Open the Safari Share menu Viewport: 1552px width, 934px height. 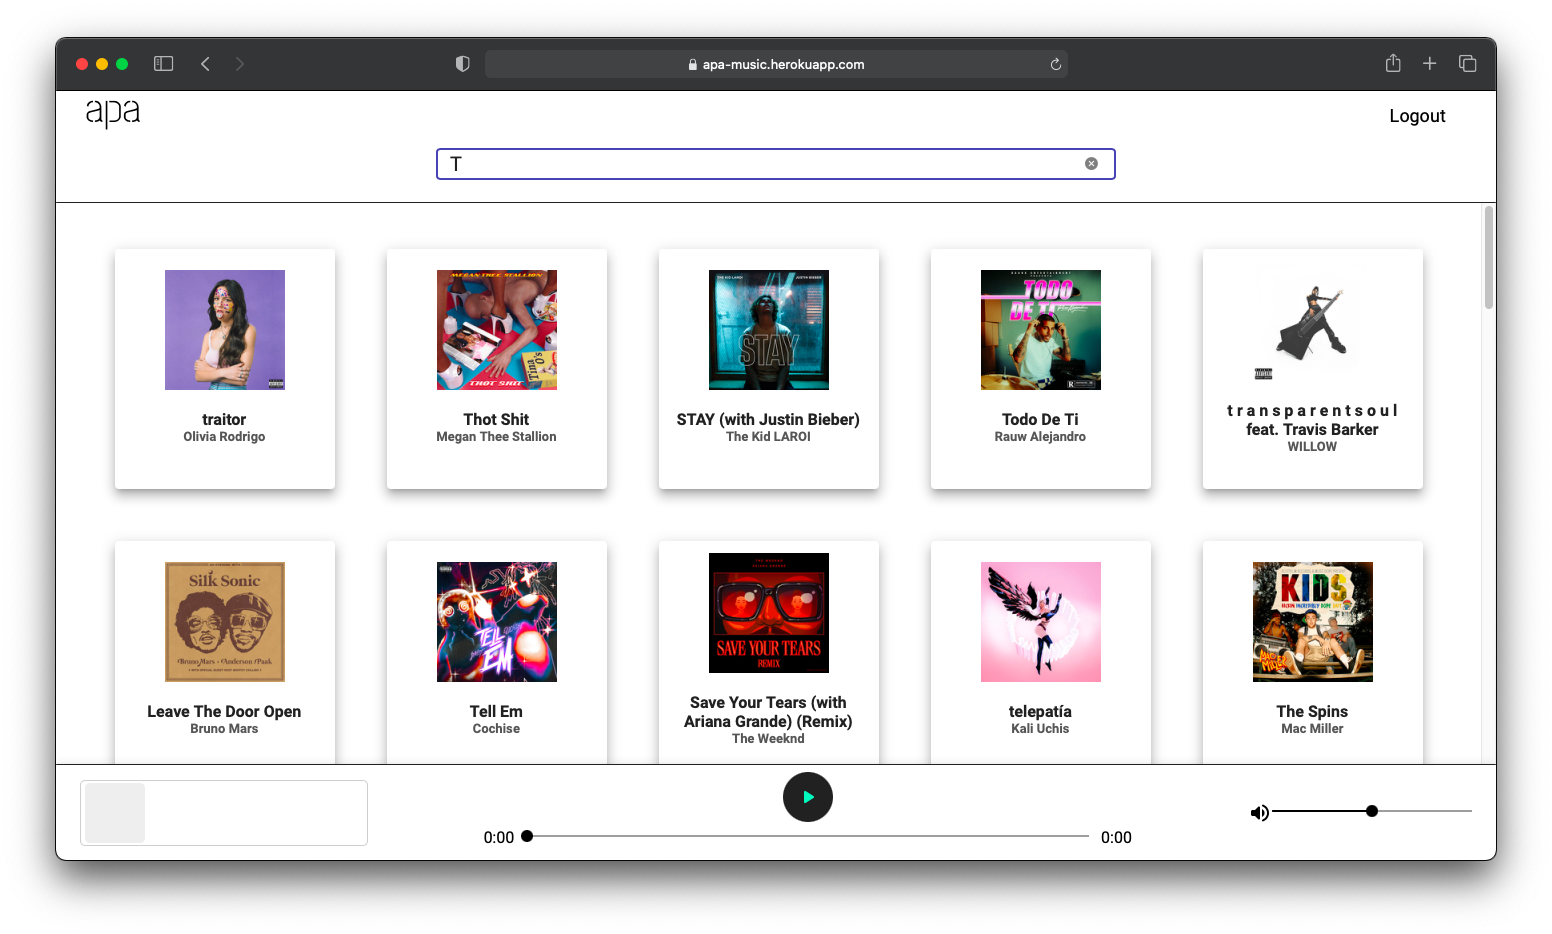[x=1393, y=63]
